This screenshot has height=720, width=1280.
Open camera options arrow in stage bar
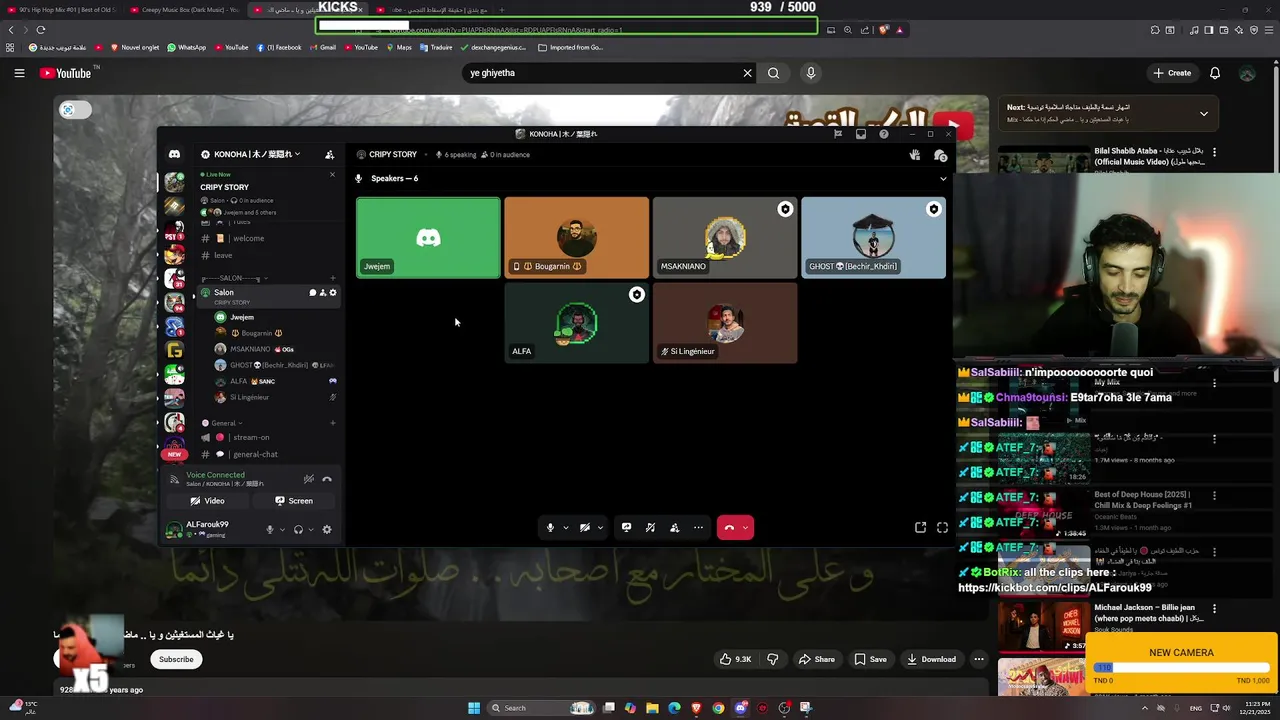click(600, 527)
